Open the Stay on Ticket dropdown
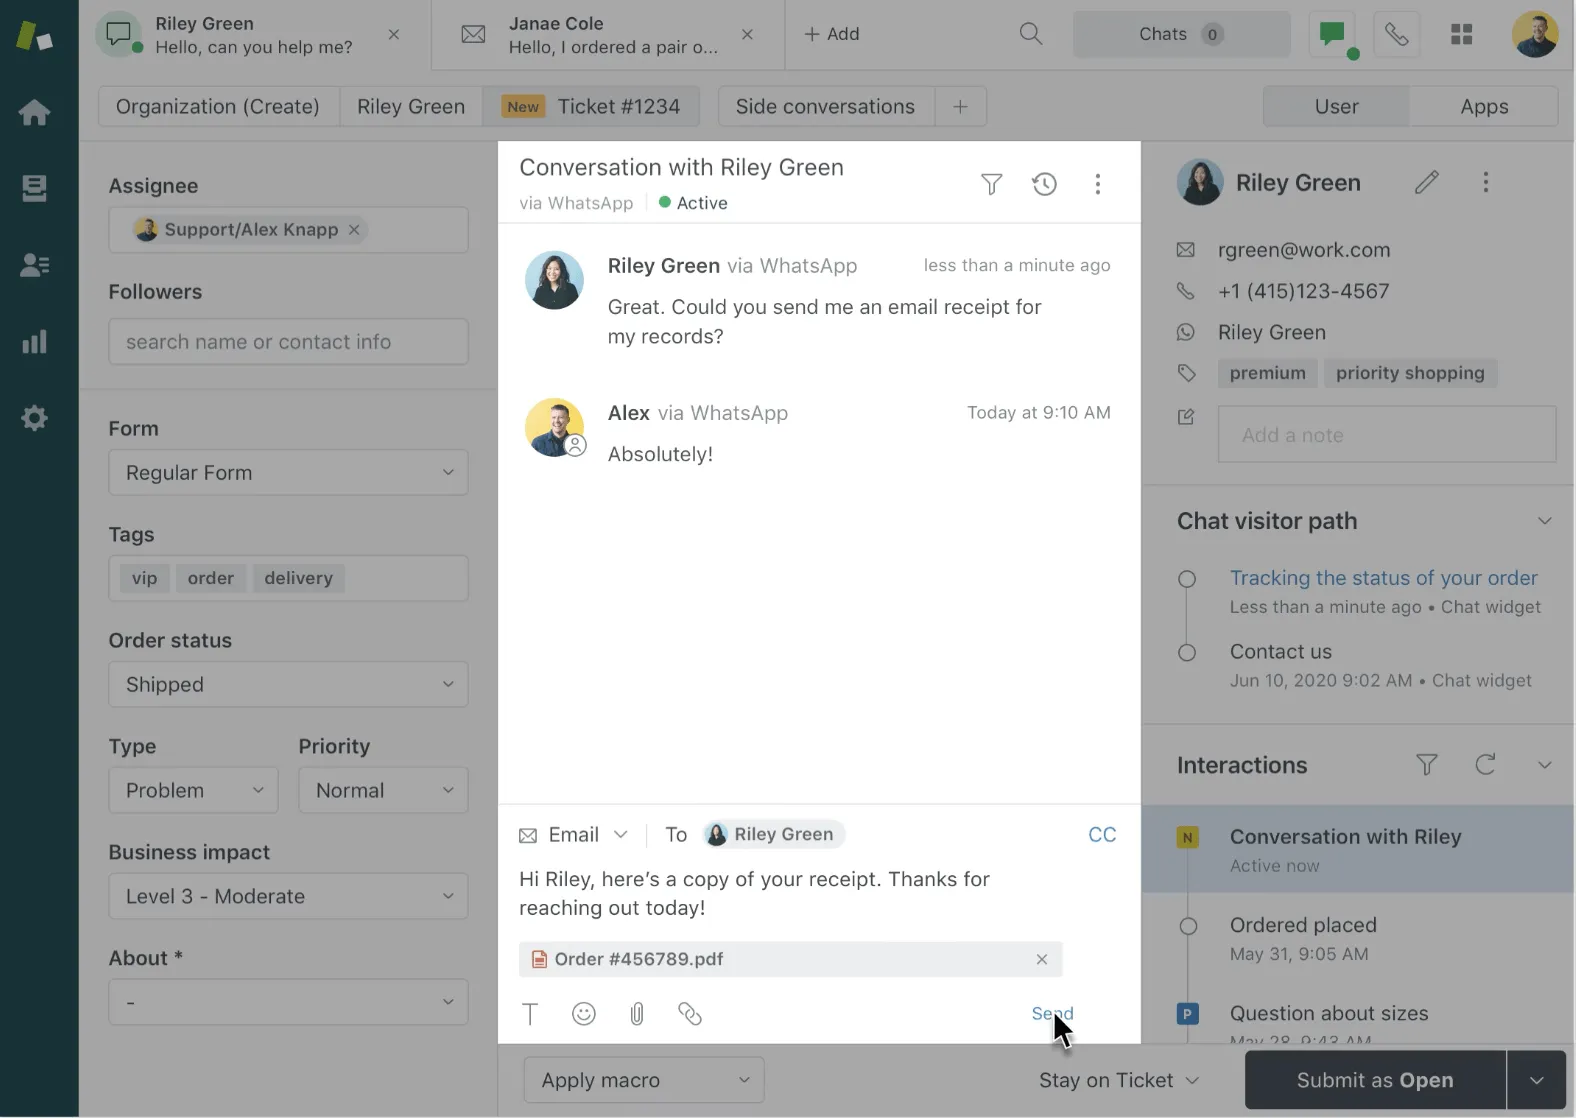 click(x=1118, y=1080)
